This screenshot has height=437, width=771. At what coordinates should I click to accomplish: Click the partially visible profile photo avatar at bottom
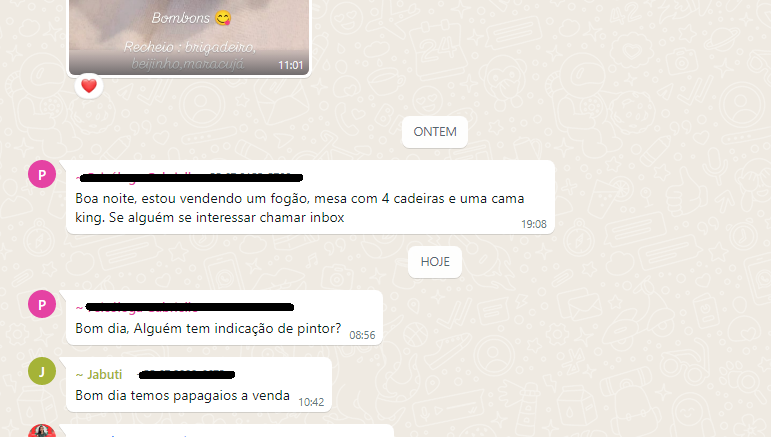coord(42,431)
